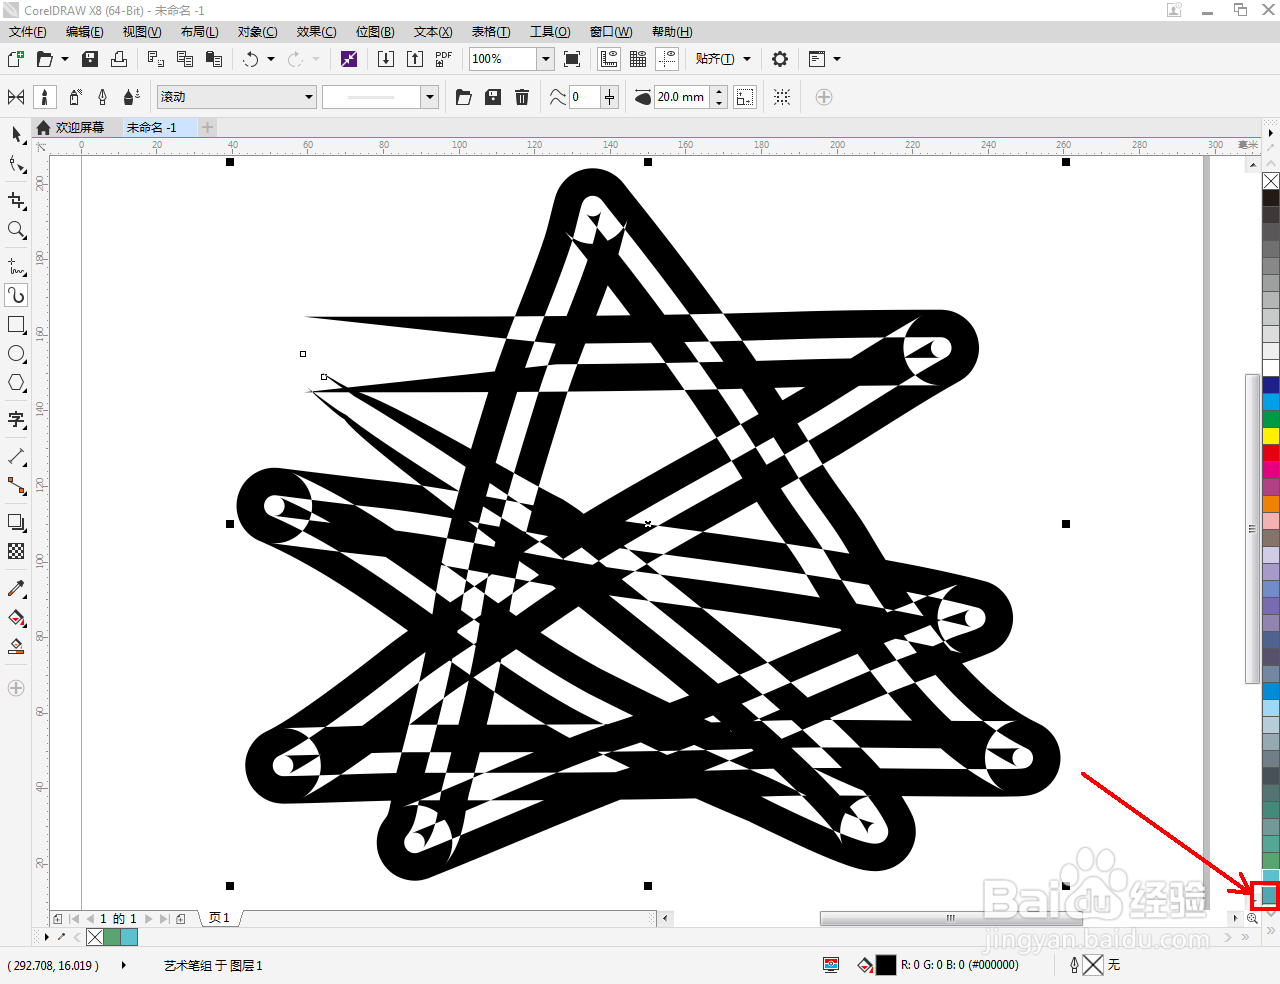
Task: Toggle the bounding box button
Action: coord(782,97)
